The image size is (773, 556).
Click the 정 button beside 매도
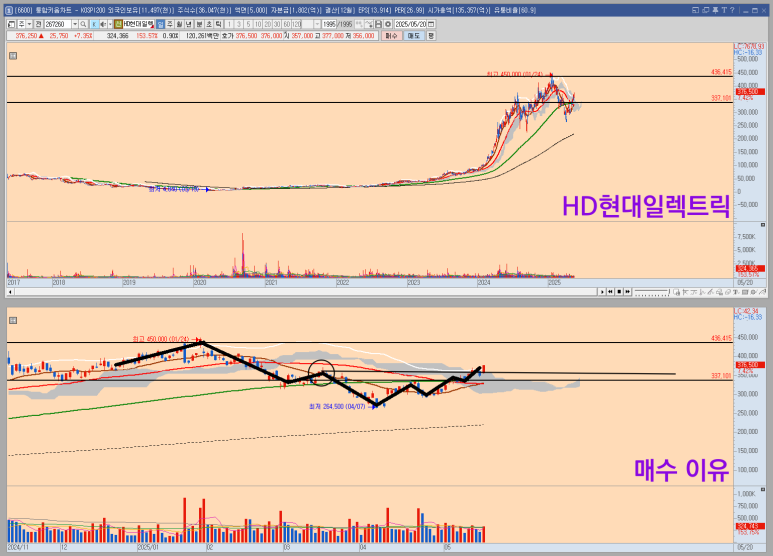(x=431, y=35)
